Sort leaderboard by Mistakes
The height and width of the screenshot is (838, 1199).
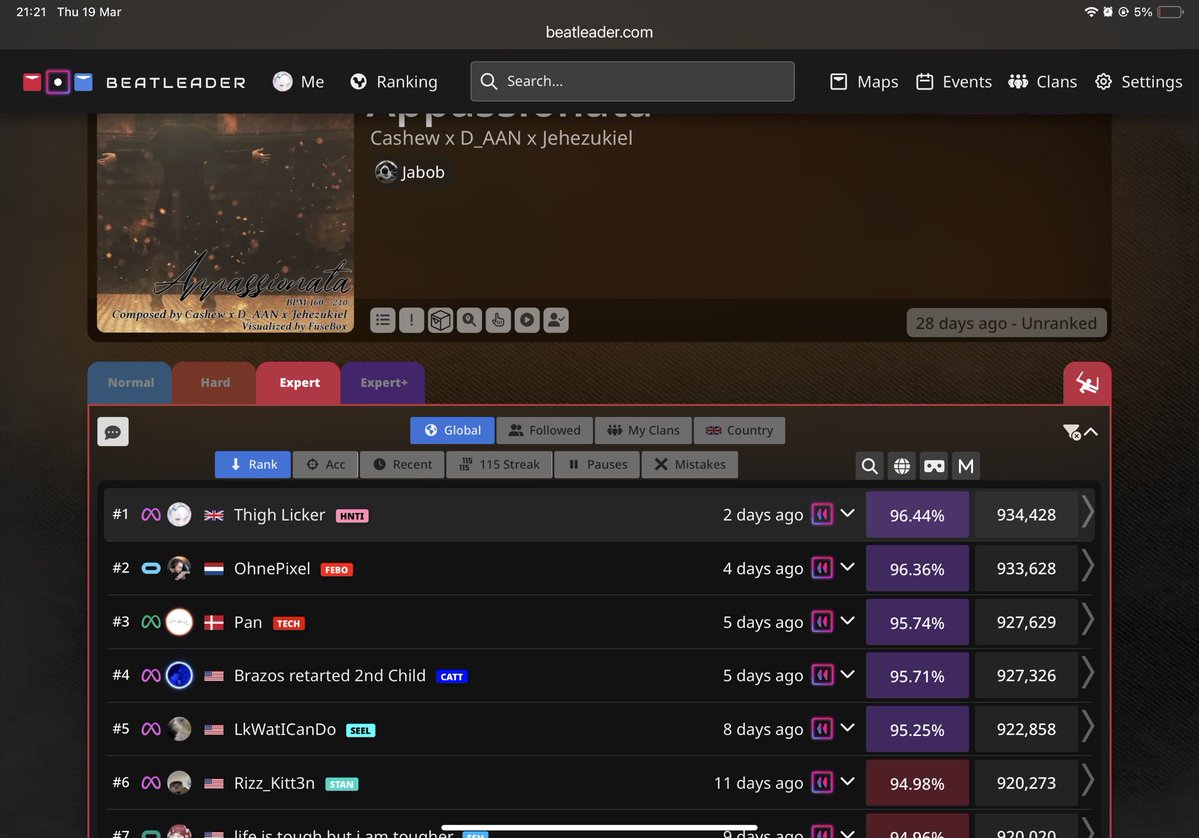tap(690, 464)
